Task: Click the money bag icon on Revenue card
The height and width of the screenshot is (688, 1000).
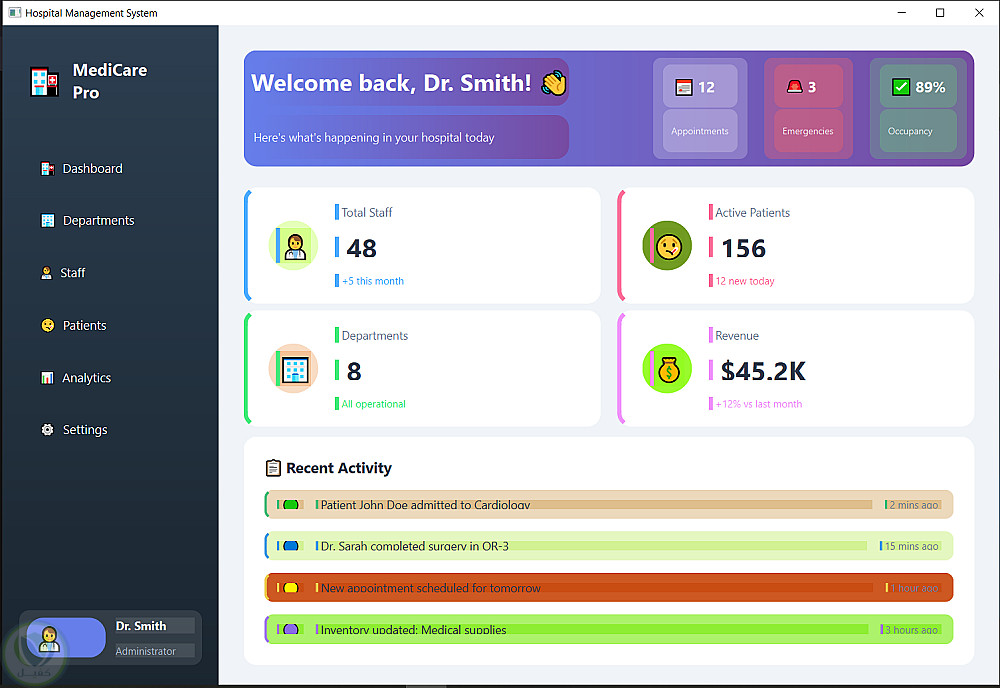Action: pyautogui.click(x=668, y=369)
